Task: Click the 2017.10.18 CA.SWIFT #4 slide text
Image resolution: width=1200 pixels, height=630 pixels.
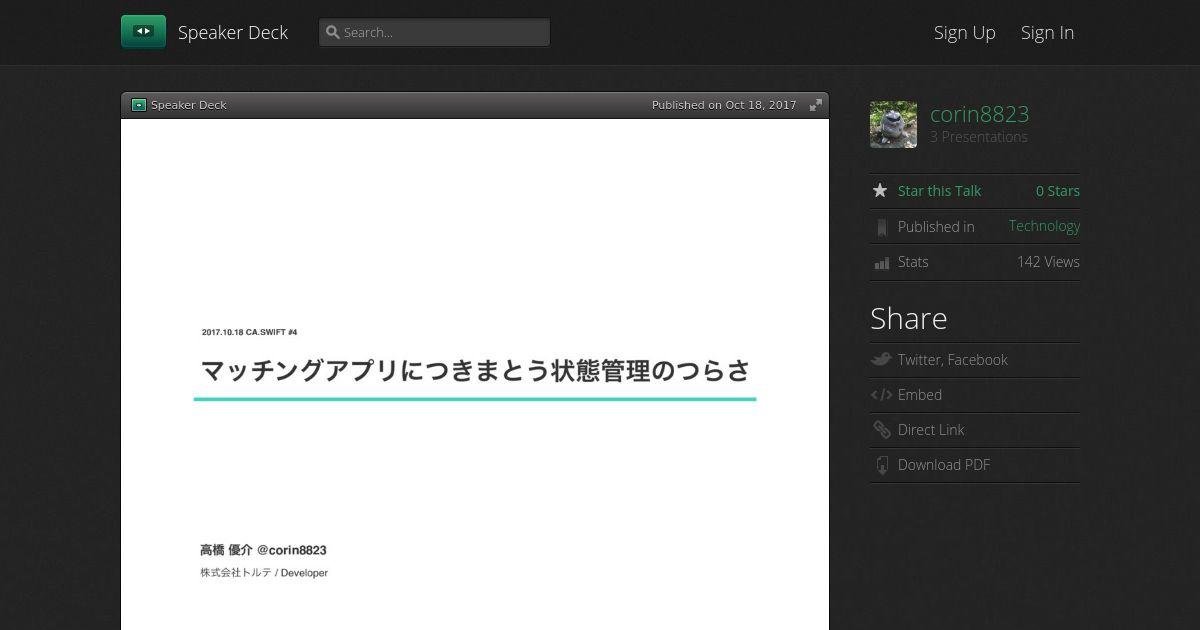Action: pos(249,332)
